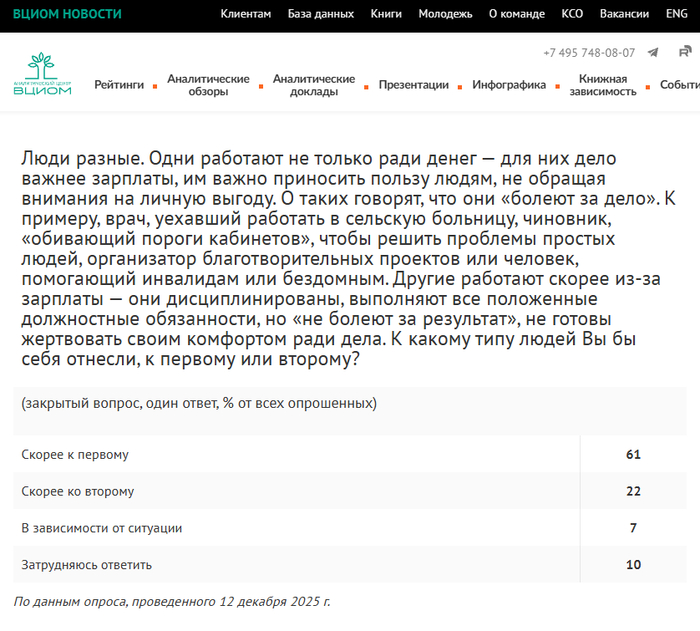Click the КСО top bar link

(x=572, y=14)
